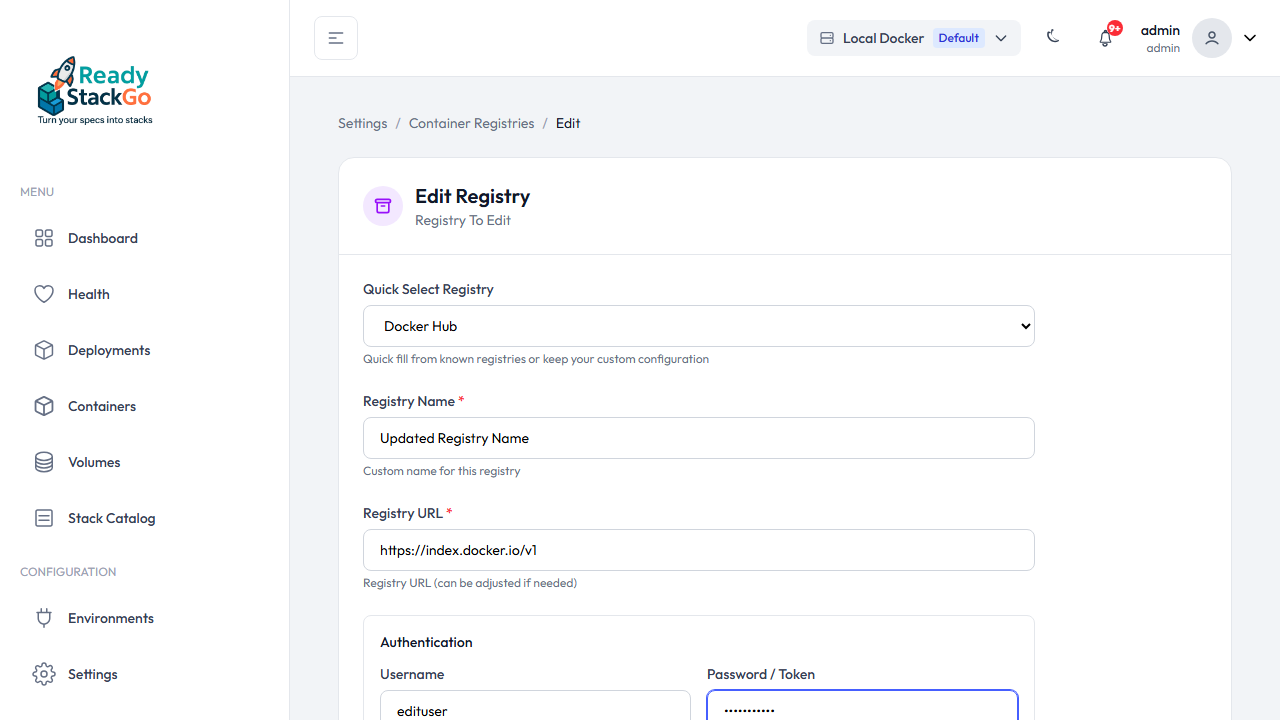Screen dimensions: 1280x720
Task: Open Stack Catalog in the sidebar
Action: coord(111,518)
